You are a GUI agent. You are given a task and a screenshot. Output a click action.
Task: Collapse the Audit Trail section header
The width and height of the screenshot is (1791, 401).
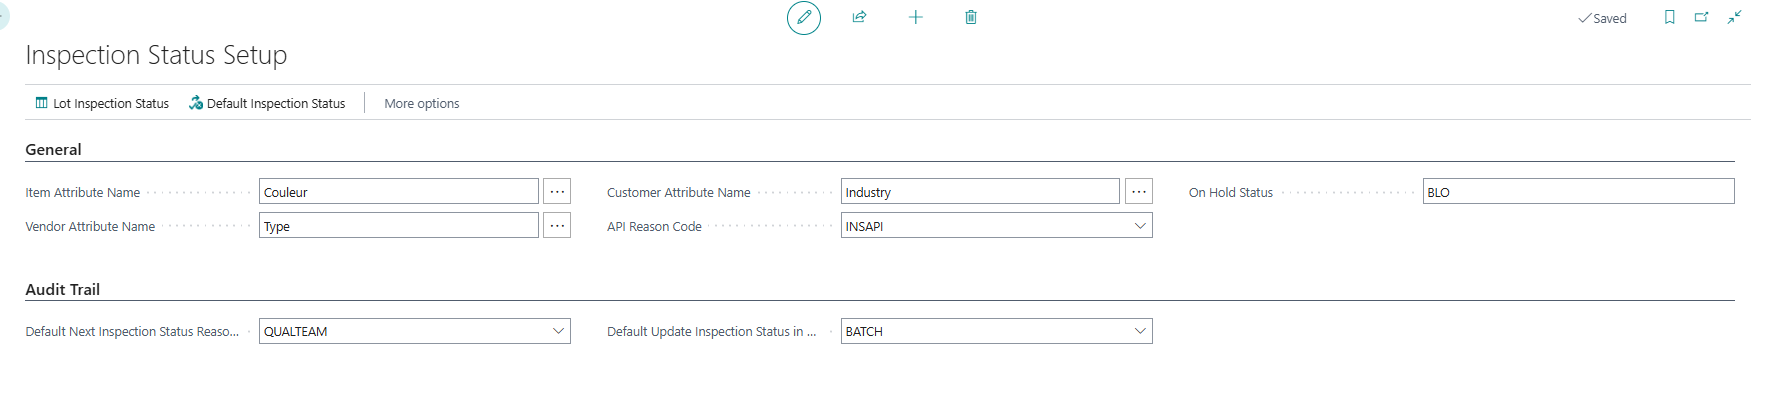tap(63, 290)
